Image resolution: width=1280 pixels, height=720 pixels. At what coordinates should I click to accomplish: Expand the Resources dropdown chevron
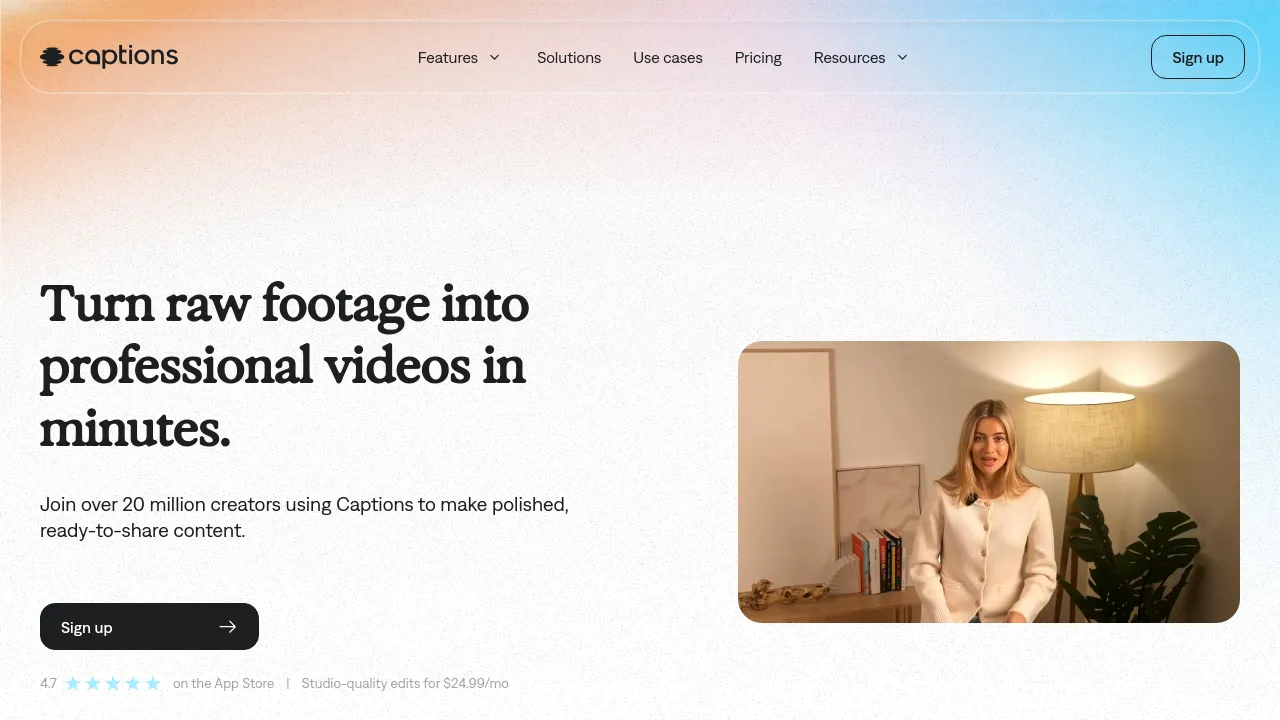[x=902, y=57]
